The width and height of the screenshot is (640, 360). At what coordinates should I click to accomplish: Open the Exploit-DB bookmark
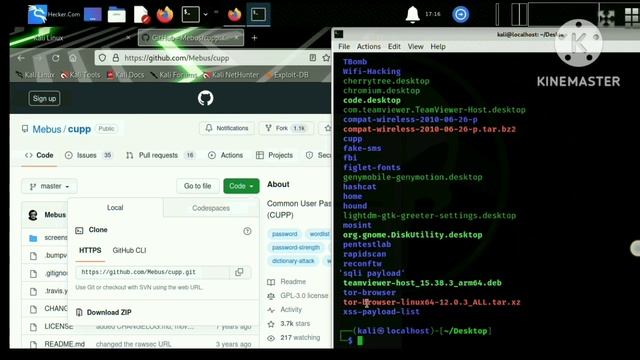pyautogui.click(x=287, y=75)
